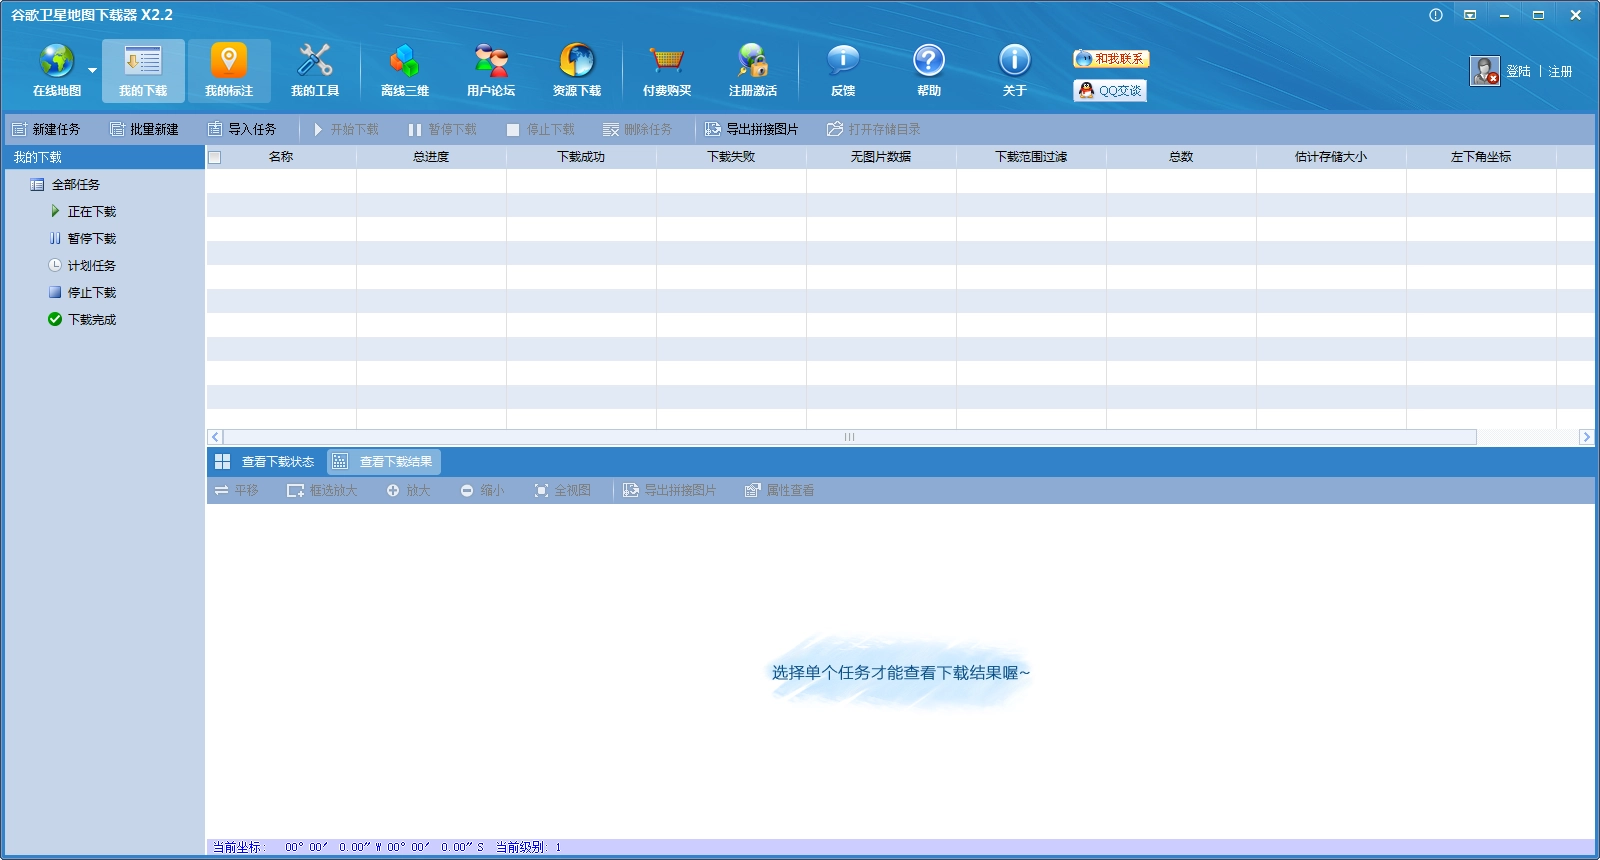Click the QQ交谈 chat button
Screen dimensions: 1600x860
[1110, 91]
